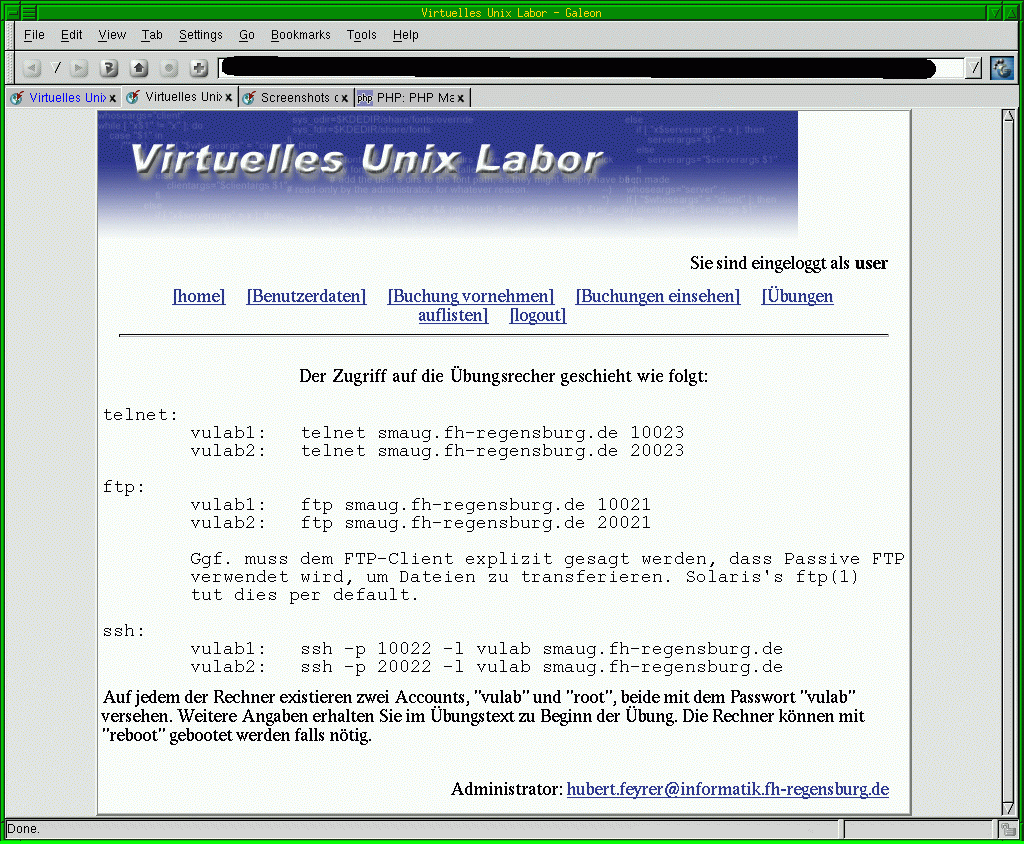Open the Edit menu
1024x844 pixels.
[x=71, y=35]
